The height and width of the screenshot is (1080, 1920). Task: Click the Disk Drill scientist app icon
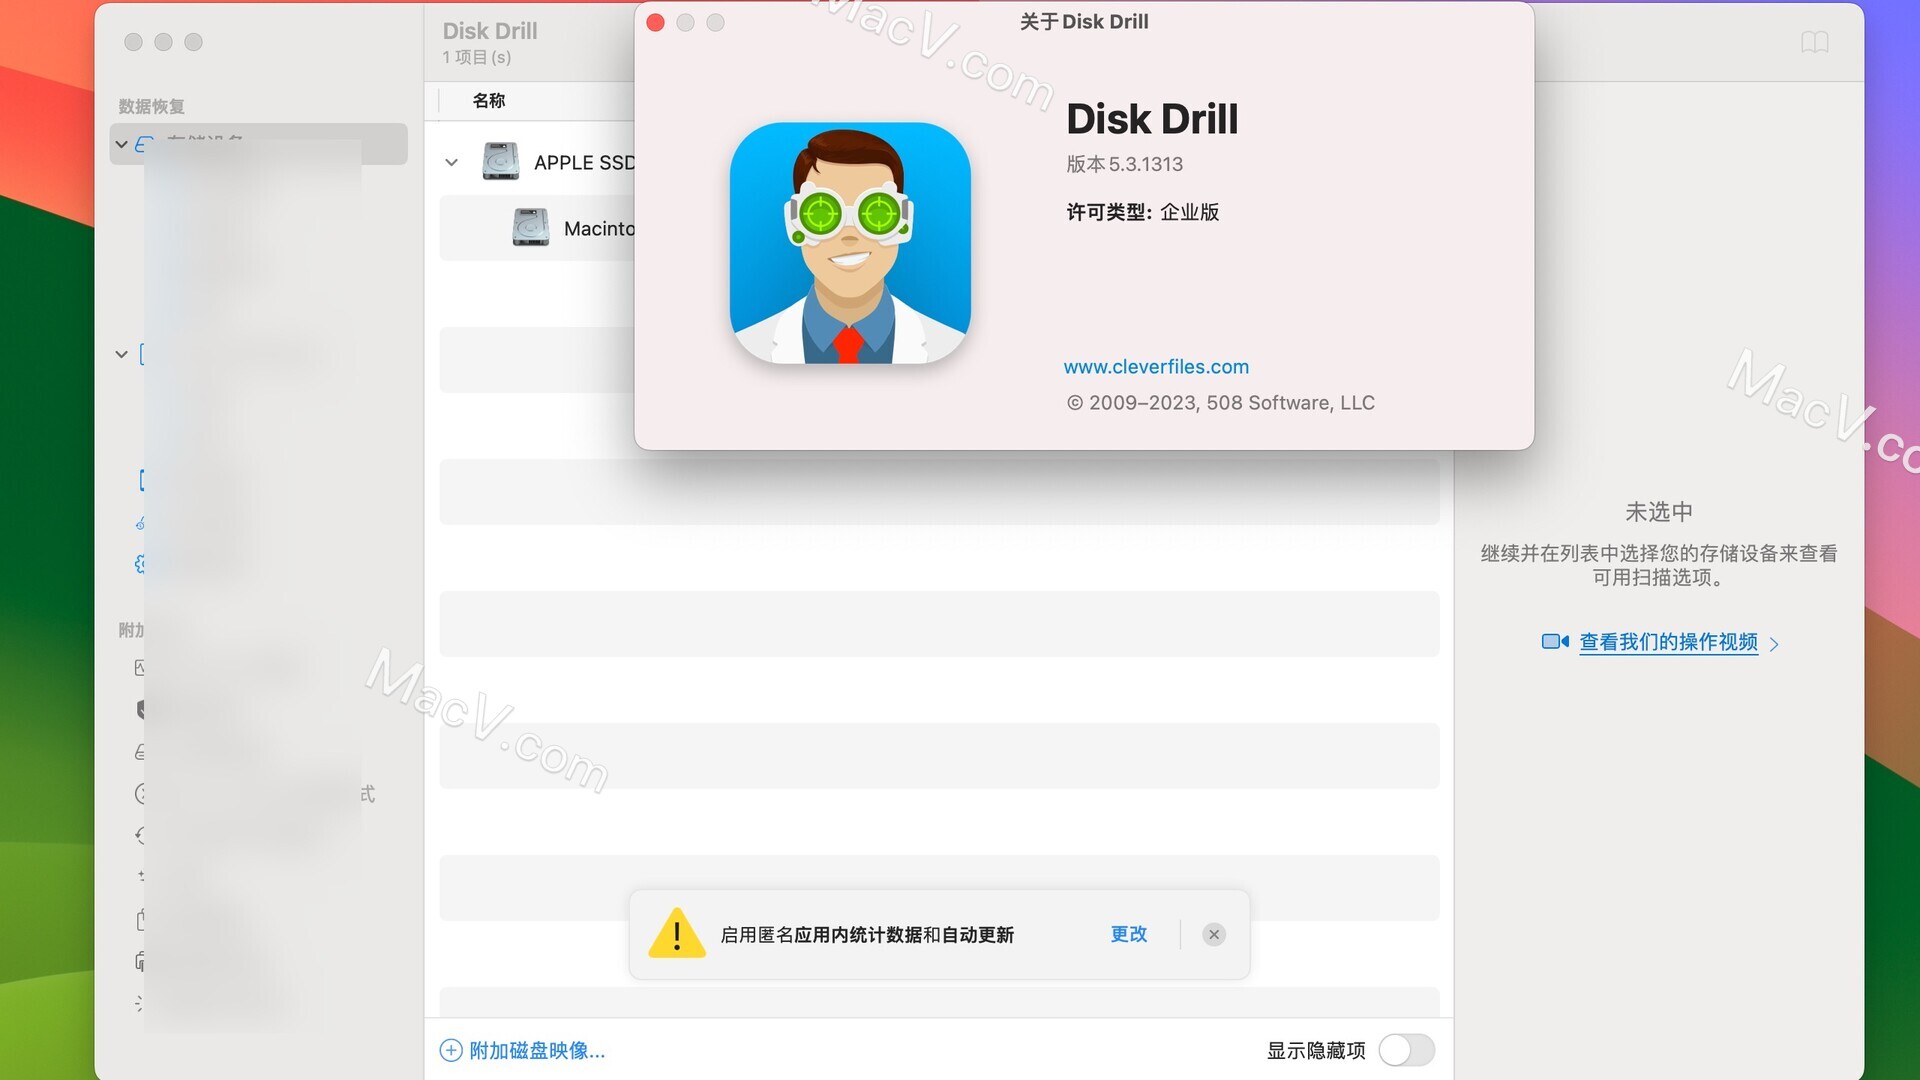point(850,243)
